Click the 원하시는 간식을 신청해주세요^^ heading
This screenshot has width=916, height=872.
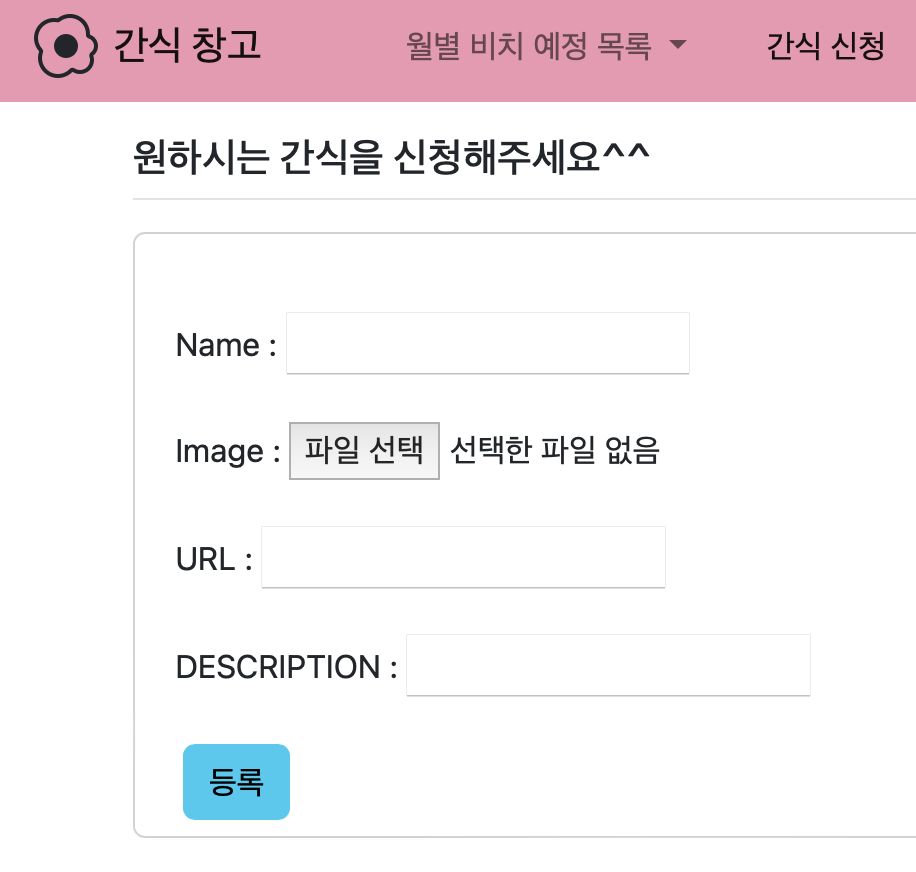pos(391,158)
